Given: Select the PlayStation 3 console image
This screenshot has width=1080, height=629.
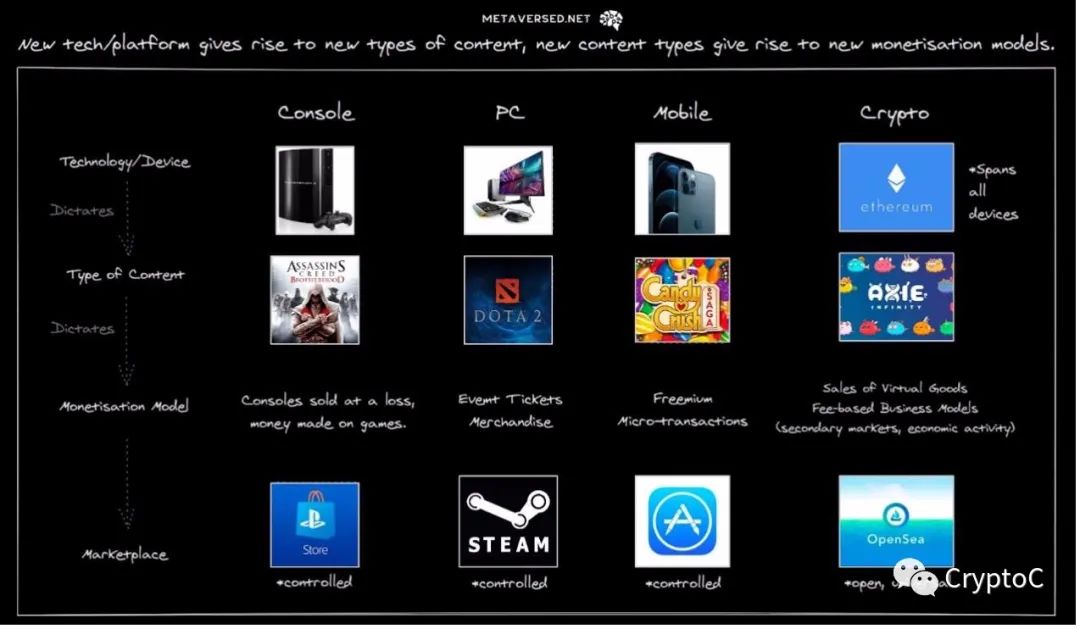Looking at the screenshot, I should [314, 189].
